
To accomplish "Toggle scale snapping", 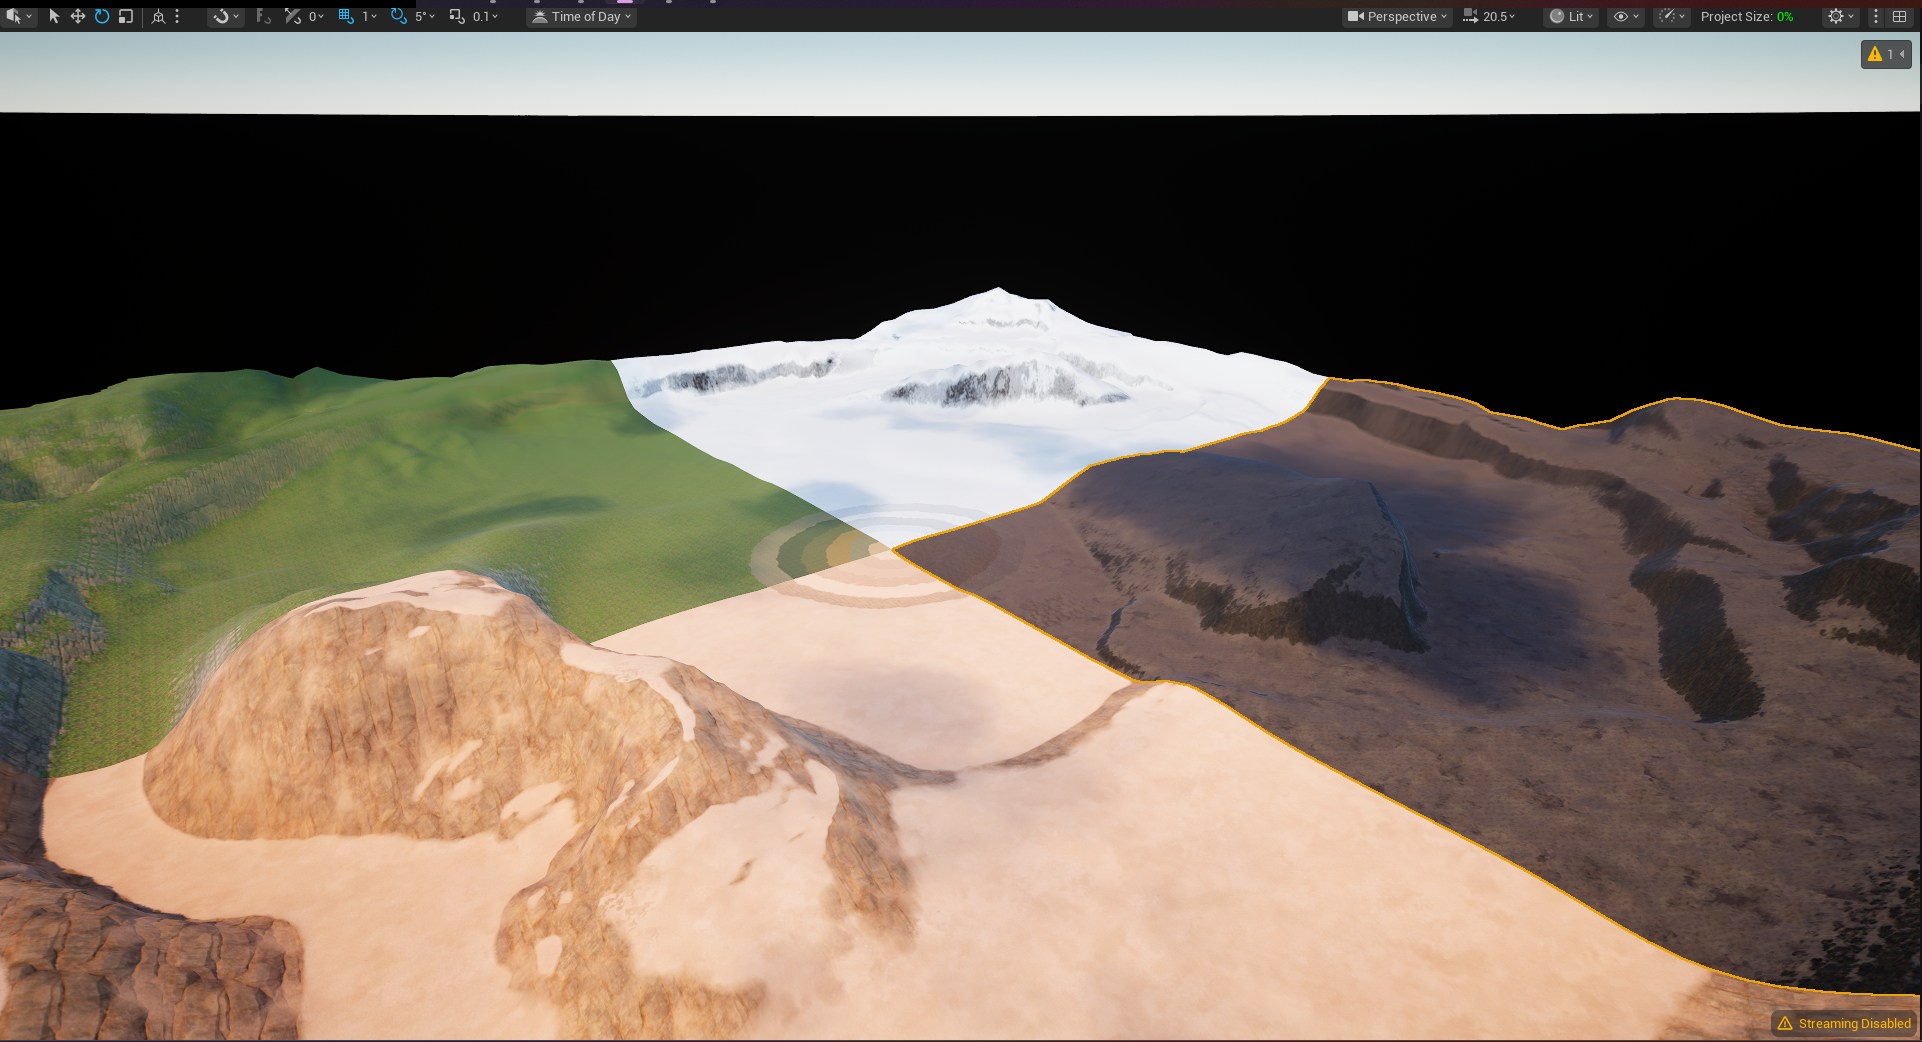I will tap(457, 16).
